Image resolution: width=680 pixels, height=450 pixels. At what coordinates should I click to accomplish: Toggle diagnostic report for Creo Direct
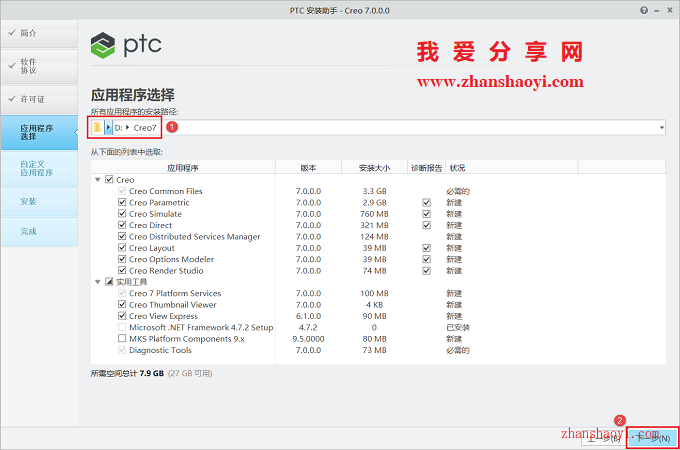click(427, 225)
